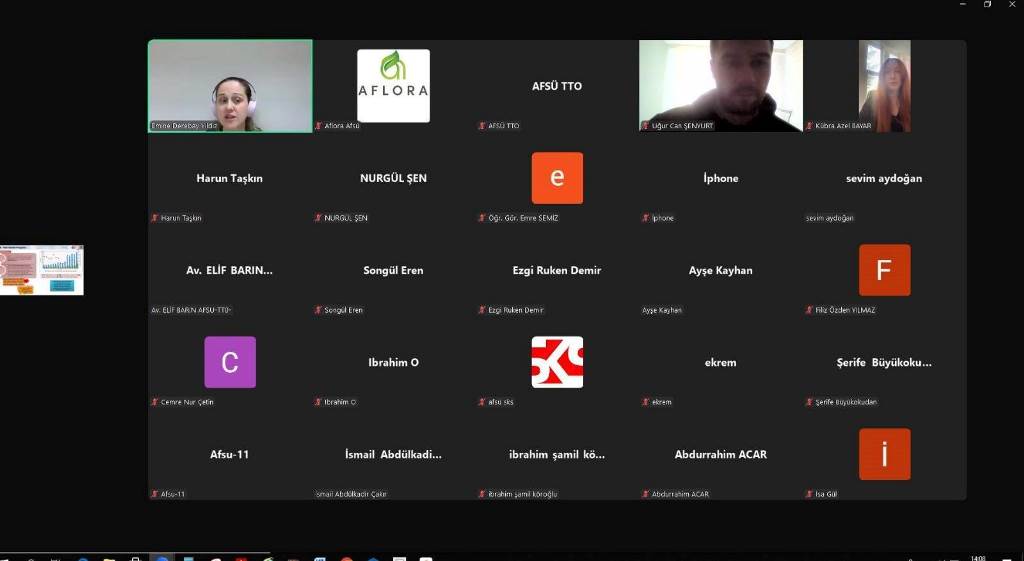
Task: Click the small 'Ayşe Kayhan' corner name label
Action: (x=662, y=310)
